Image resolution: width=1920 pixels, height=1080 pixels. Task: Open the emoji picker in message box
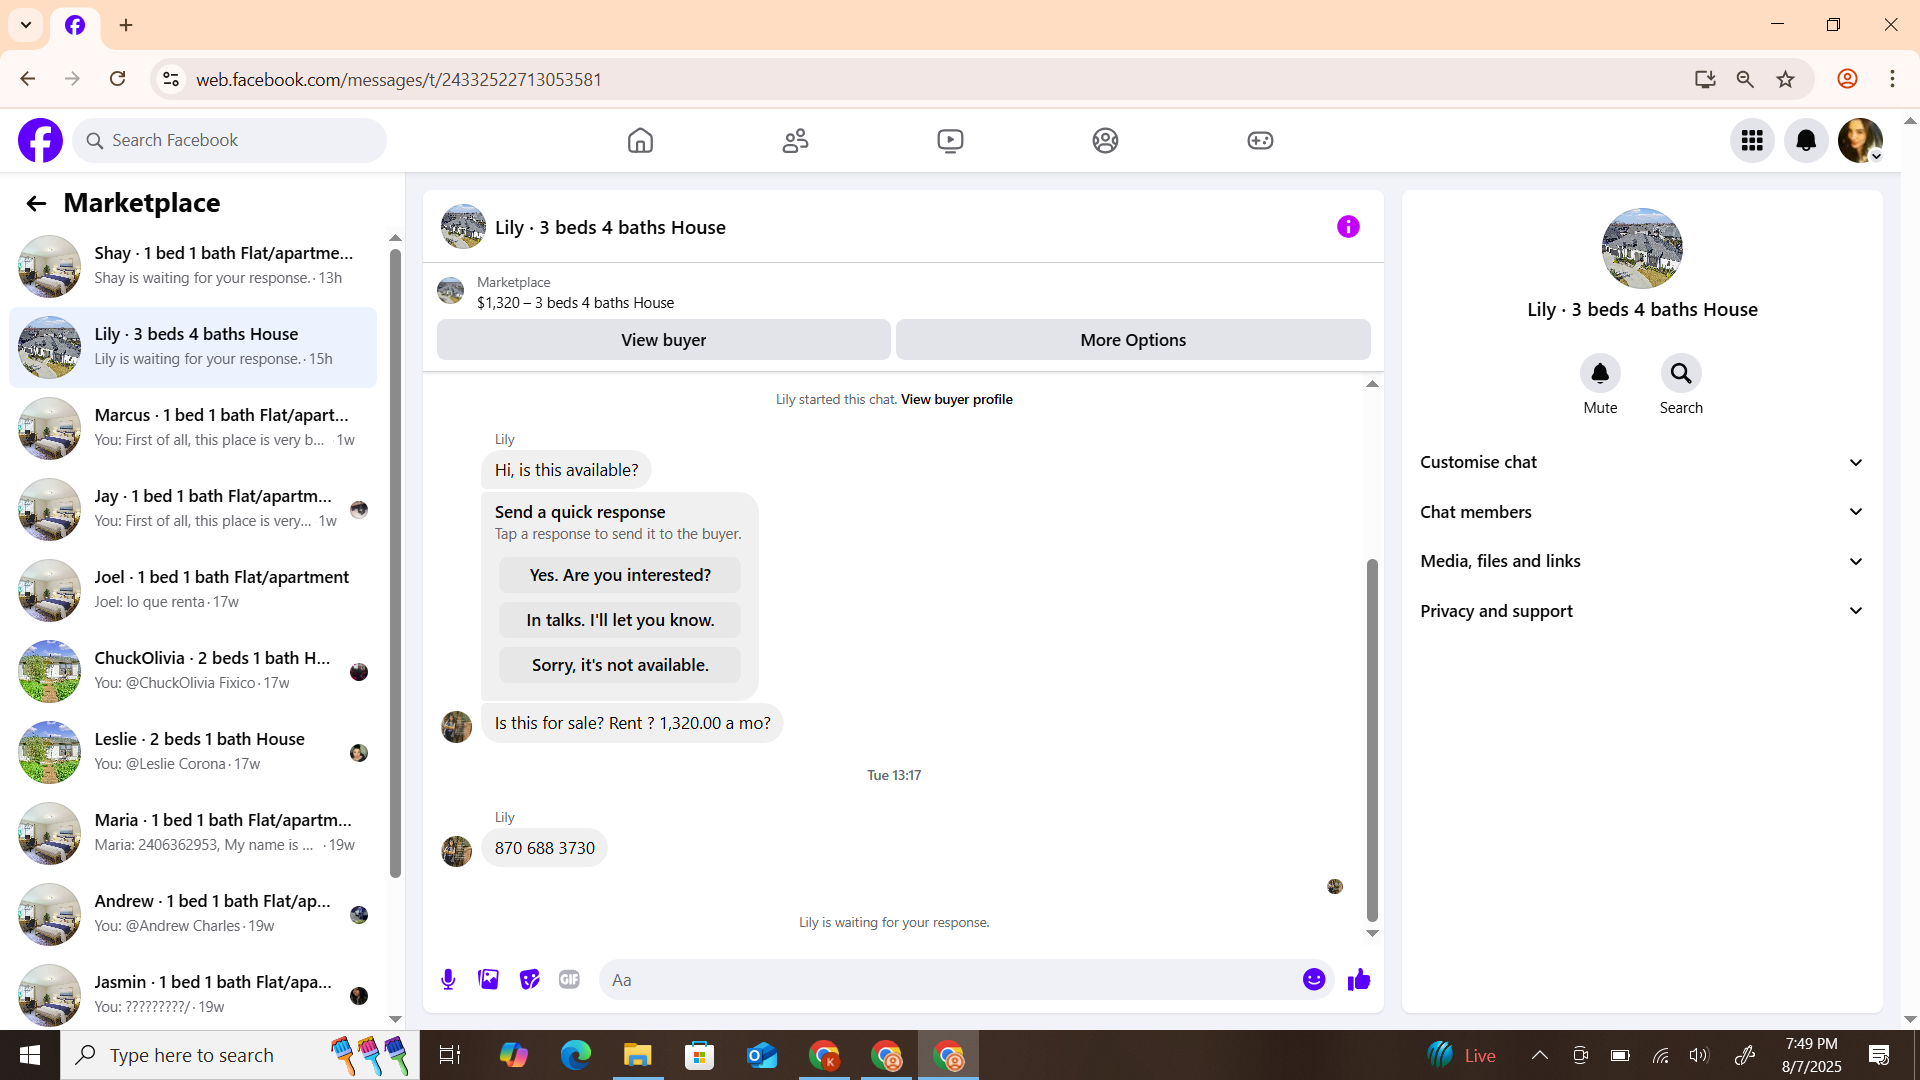click(x=1314, y=980)
